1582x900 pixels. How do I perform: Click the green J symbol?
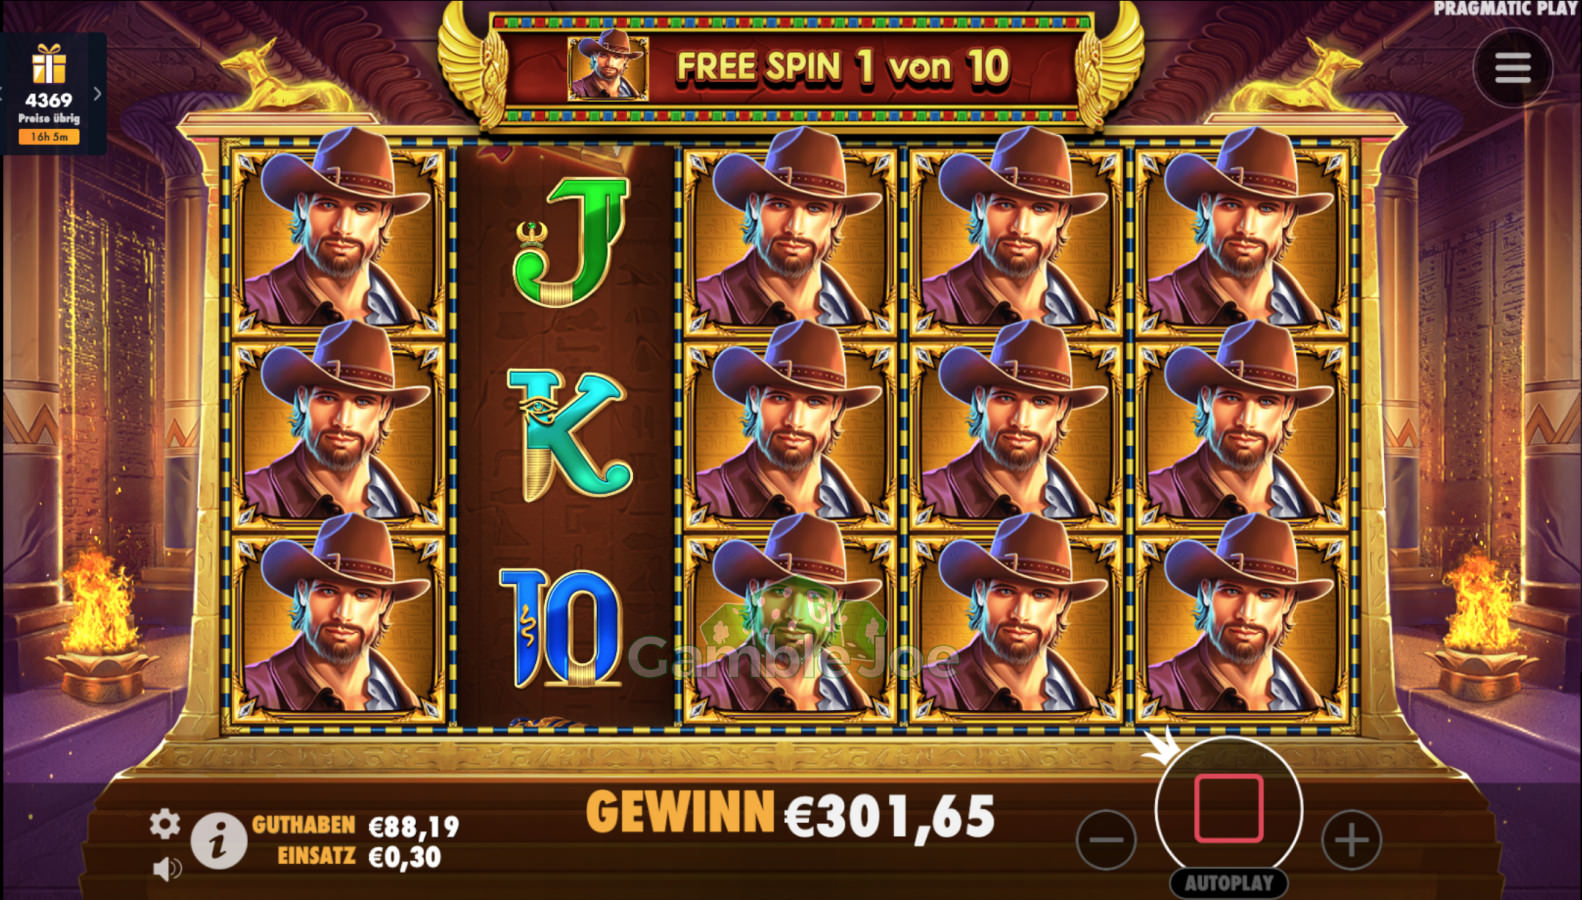point(570,243)
